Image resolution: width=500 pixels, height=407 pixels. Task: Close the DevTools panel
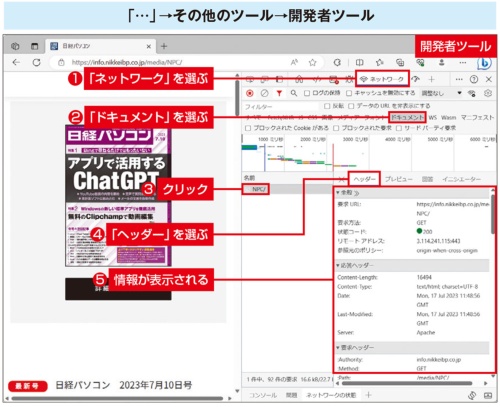(x=489, y=79)
